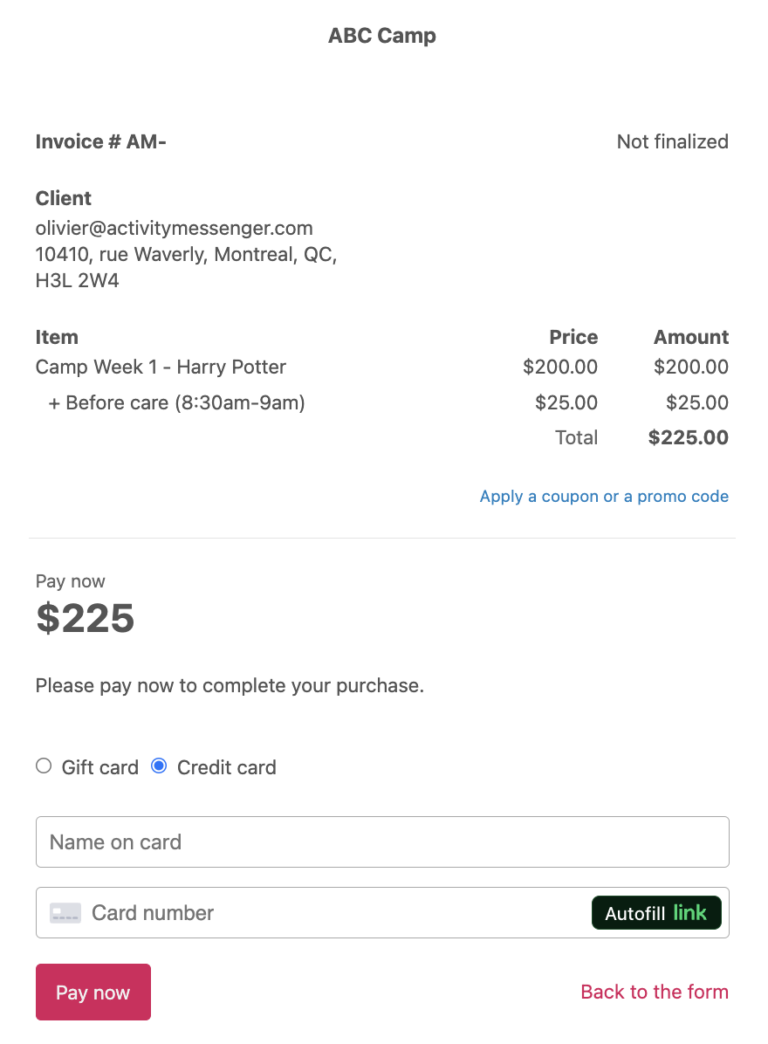Viewport: 768px width, 1044px height.
Task: Click the Total $225.00 amount
Action: 688,437
